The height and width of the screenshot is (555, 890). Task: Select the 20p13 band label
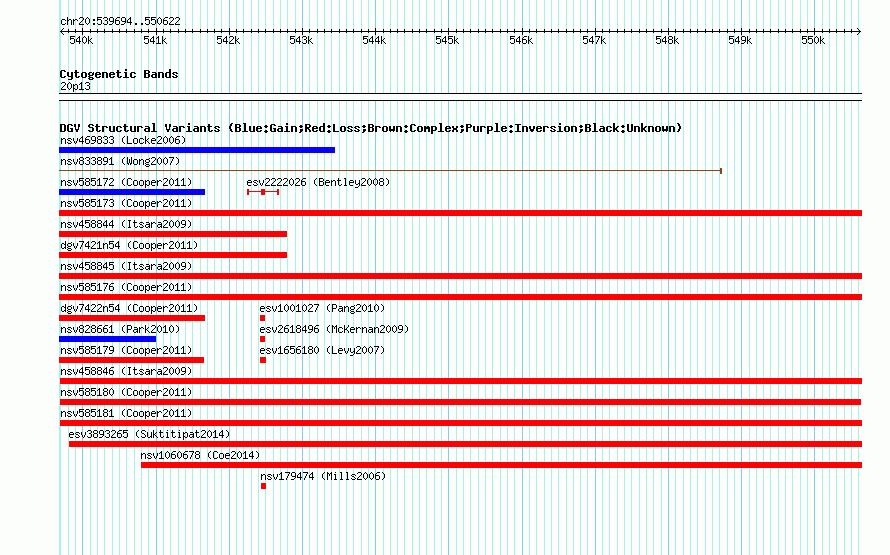pos(75,86)
